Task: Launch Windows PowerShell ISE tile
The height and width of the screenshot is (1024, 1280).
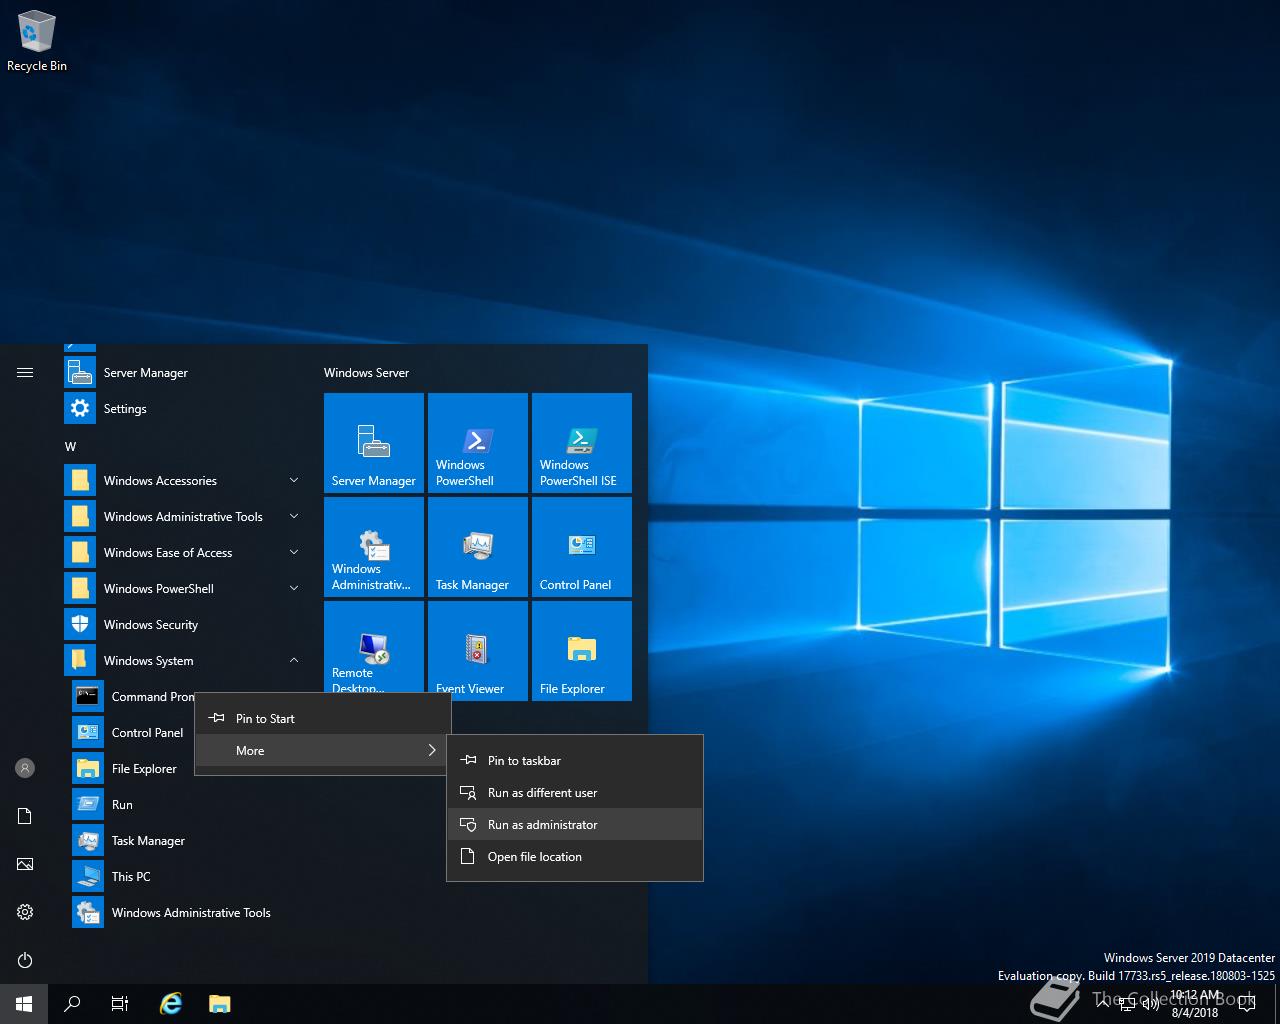Action: (x=582, y=443)
